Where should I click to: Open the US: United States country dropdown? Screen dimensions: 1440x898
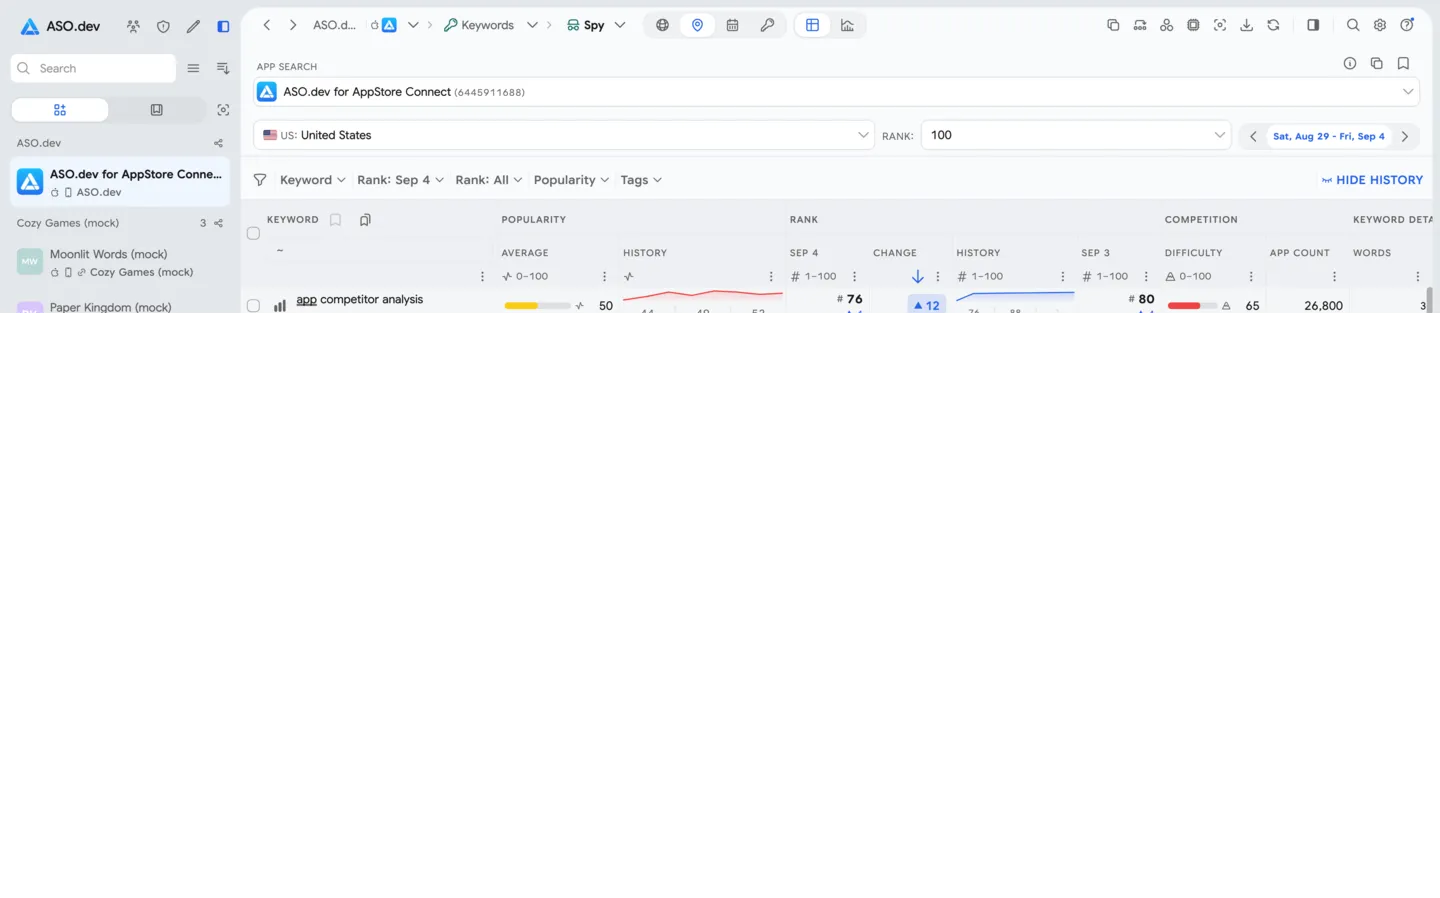pos(564,135)
